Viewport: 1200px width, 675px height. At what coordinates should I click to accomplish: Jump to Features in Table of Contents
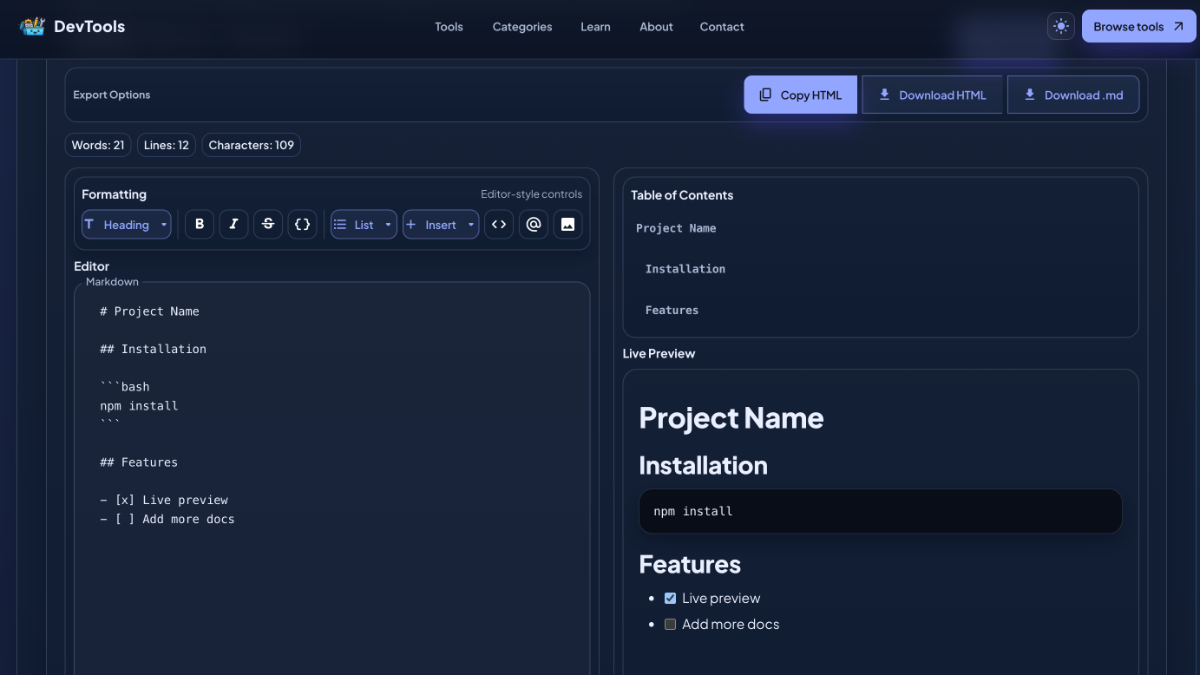(672, 310)
